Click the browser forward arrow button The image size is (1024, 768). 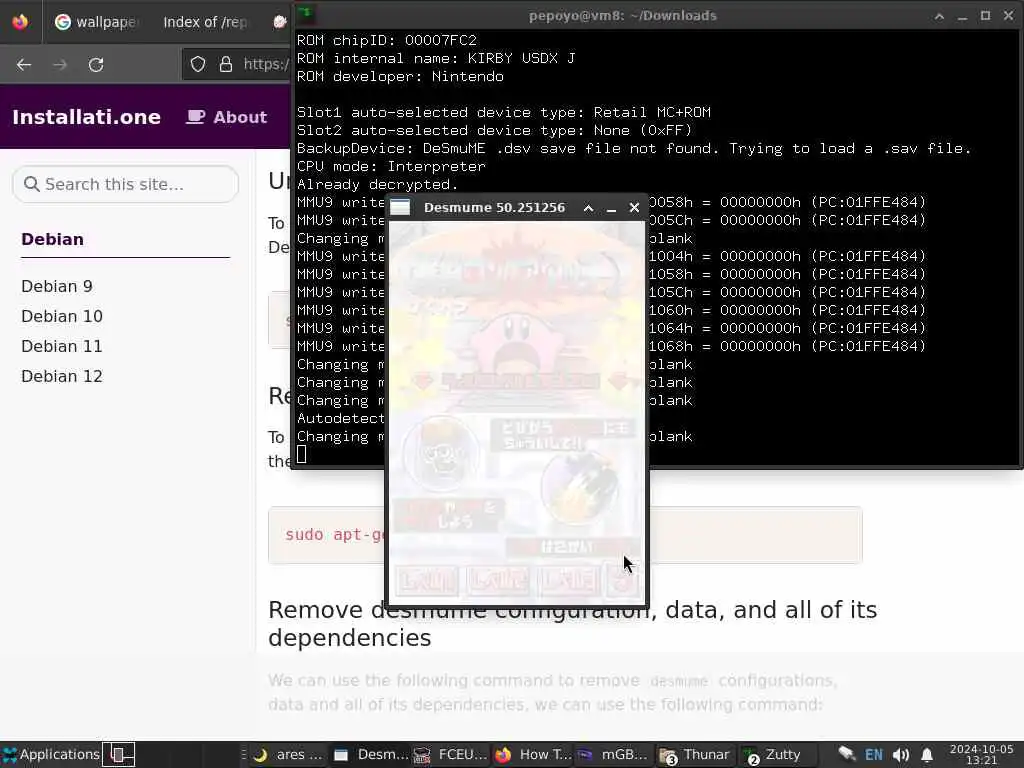tap(60, 65)
